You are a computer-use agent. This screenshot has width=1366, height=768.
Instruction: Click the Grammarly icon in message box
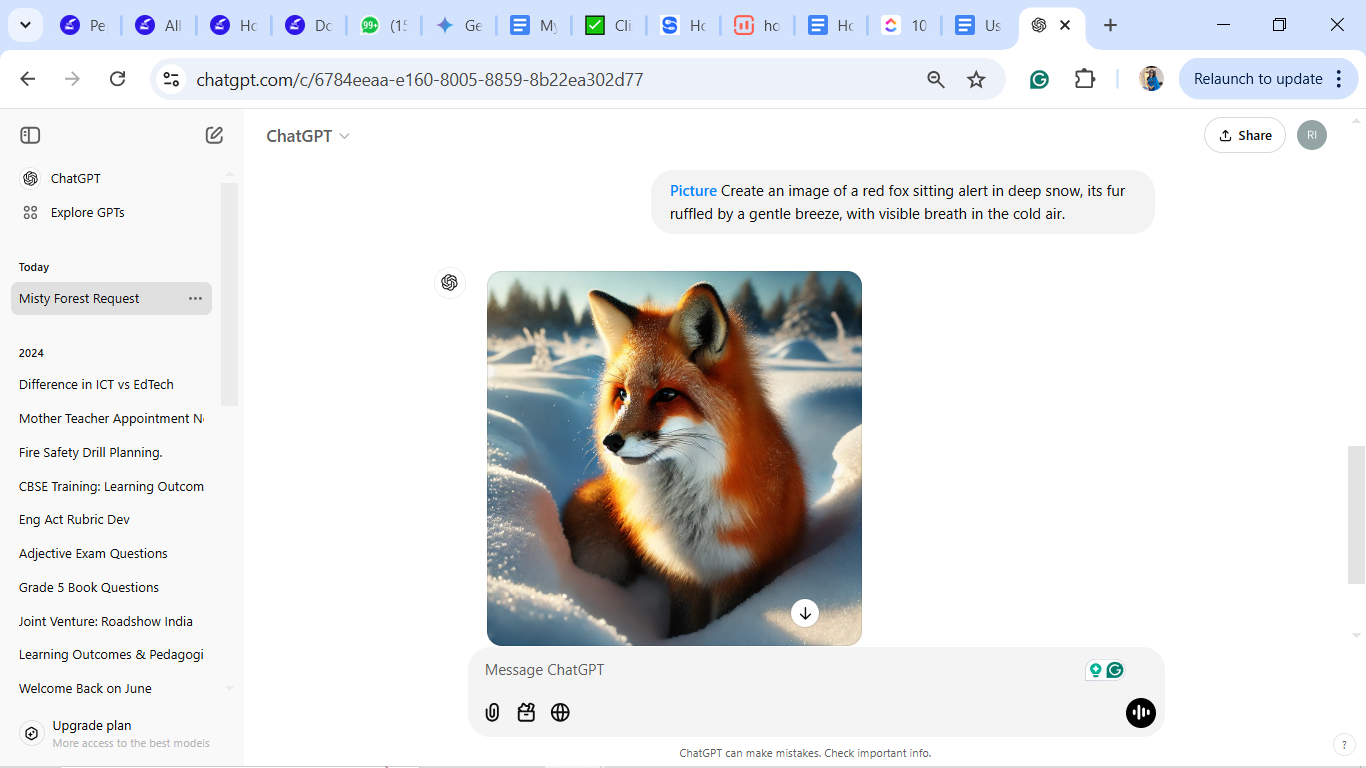click(x=1115, y=670)
